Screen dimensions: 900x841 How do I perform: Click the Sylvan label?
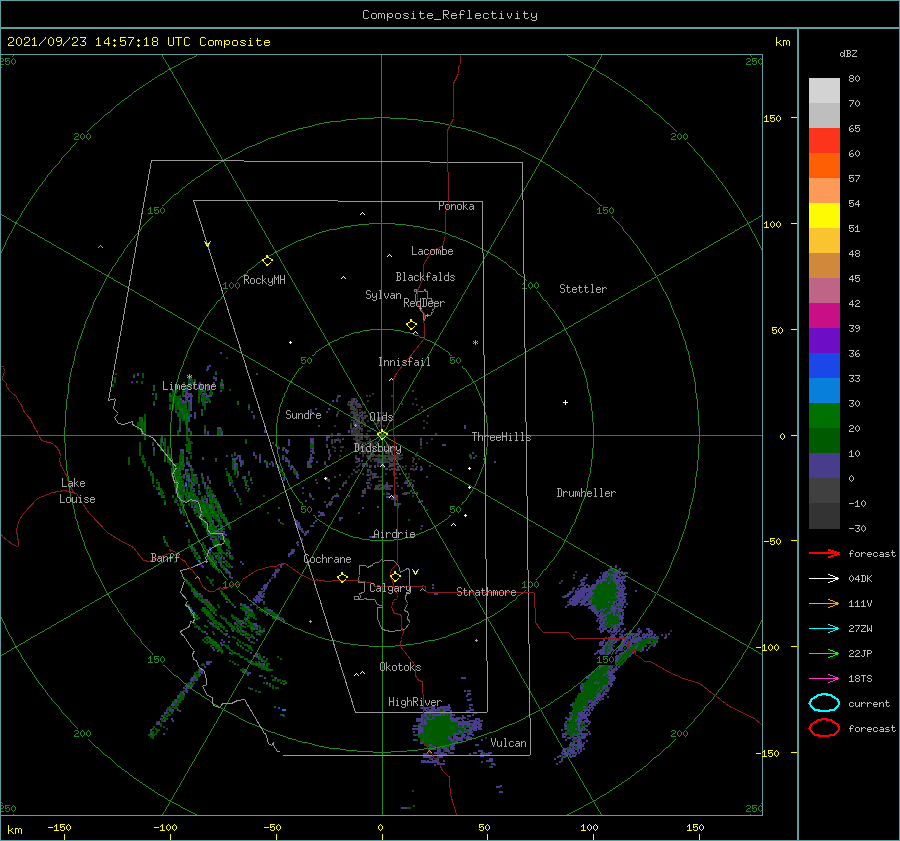(383, 295)
